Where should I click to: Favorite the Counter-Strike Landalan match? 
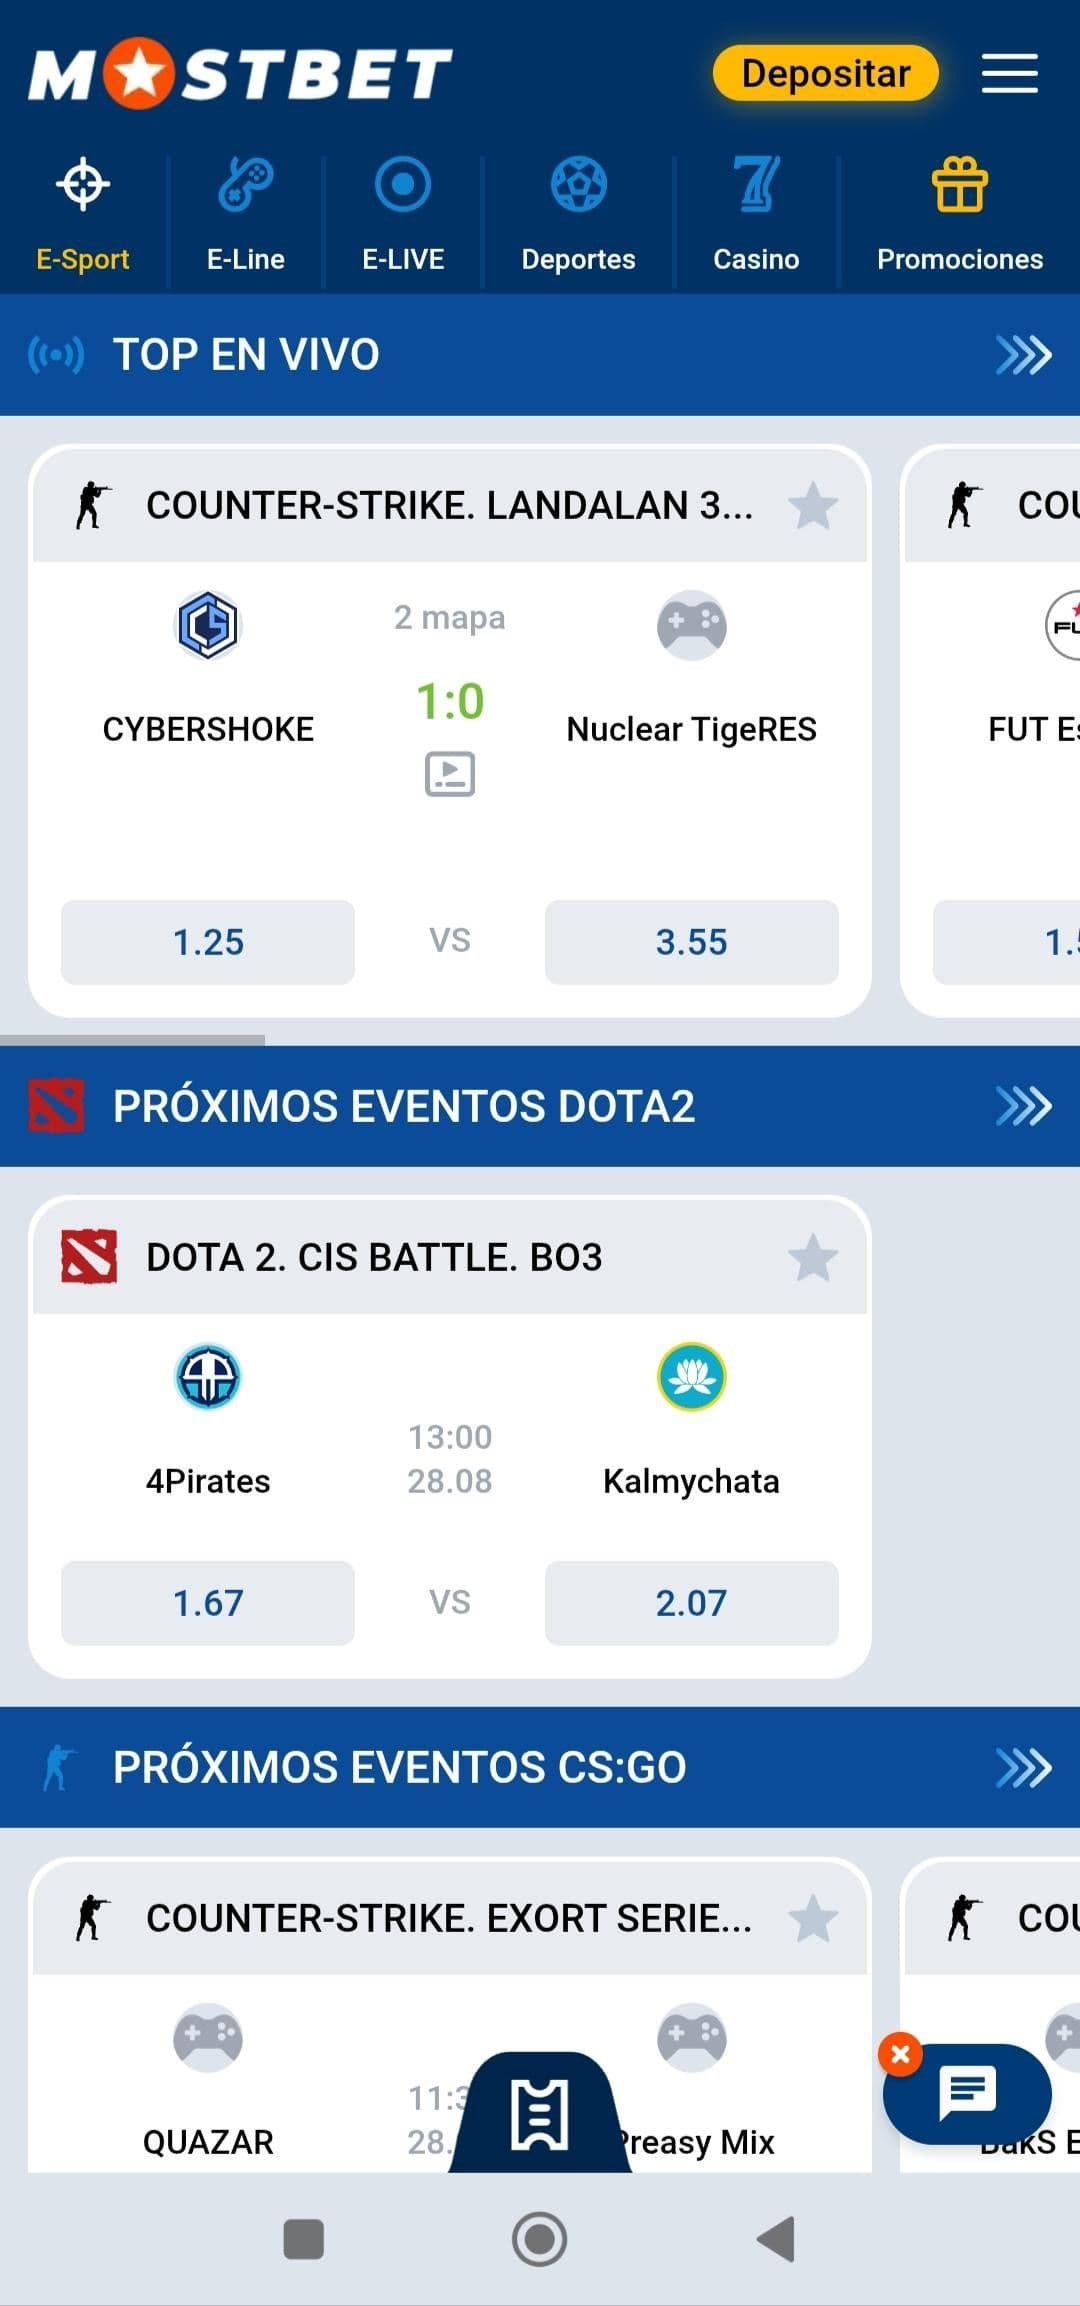click(x=814, y=506)
